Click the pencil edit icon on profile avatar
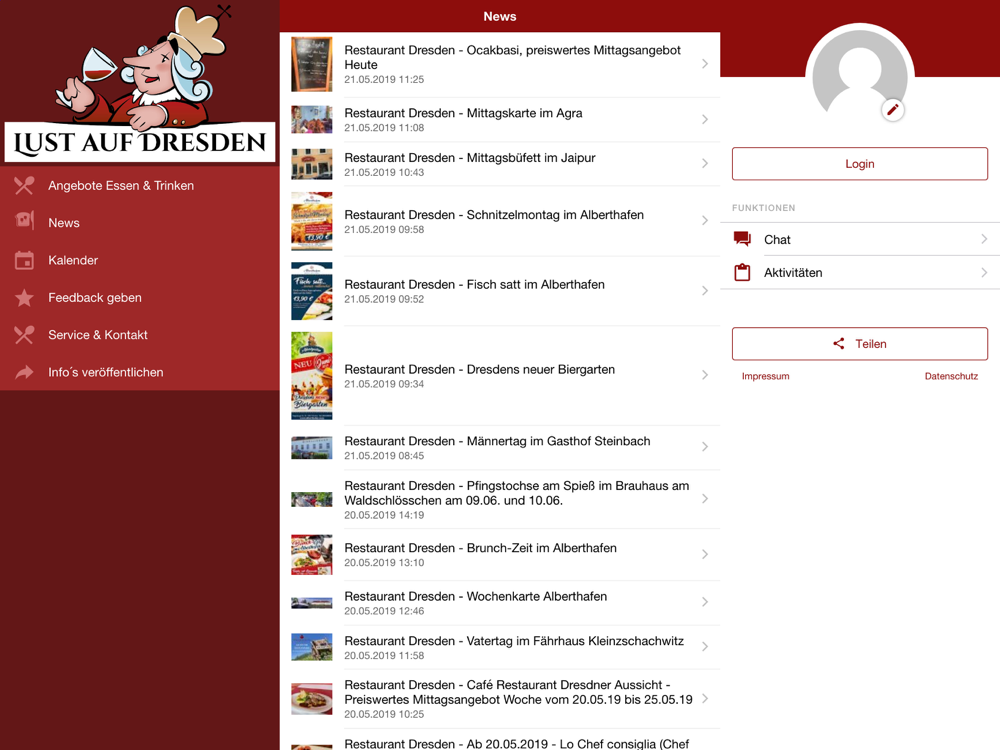This screenshot has height=750, width=1000. [893, 110]
